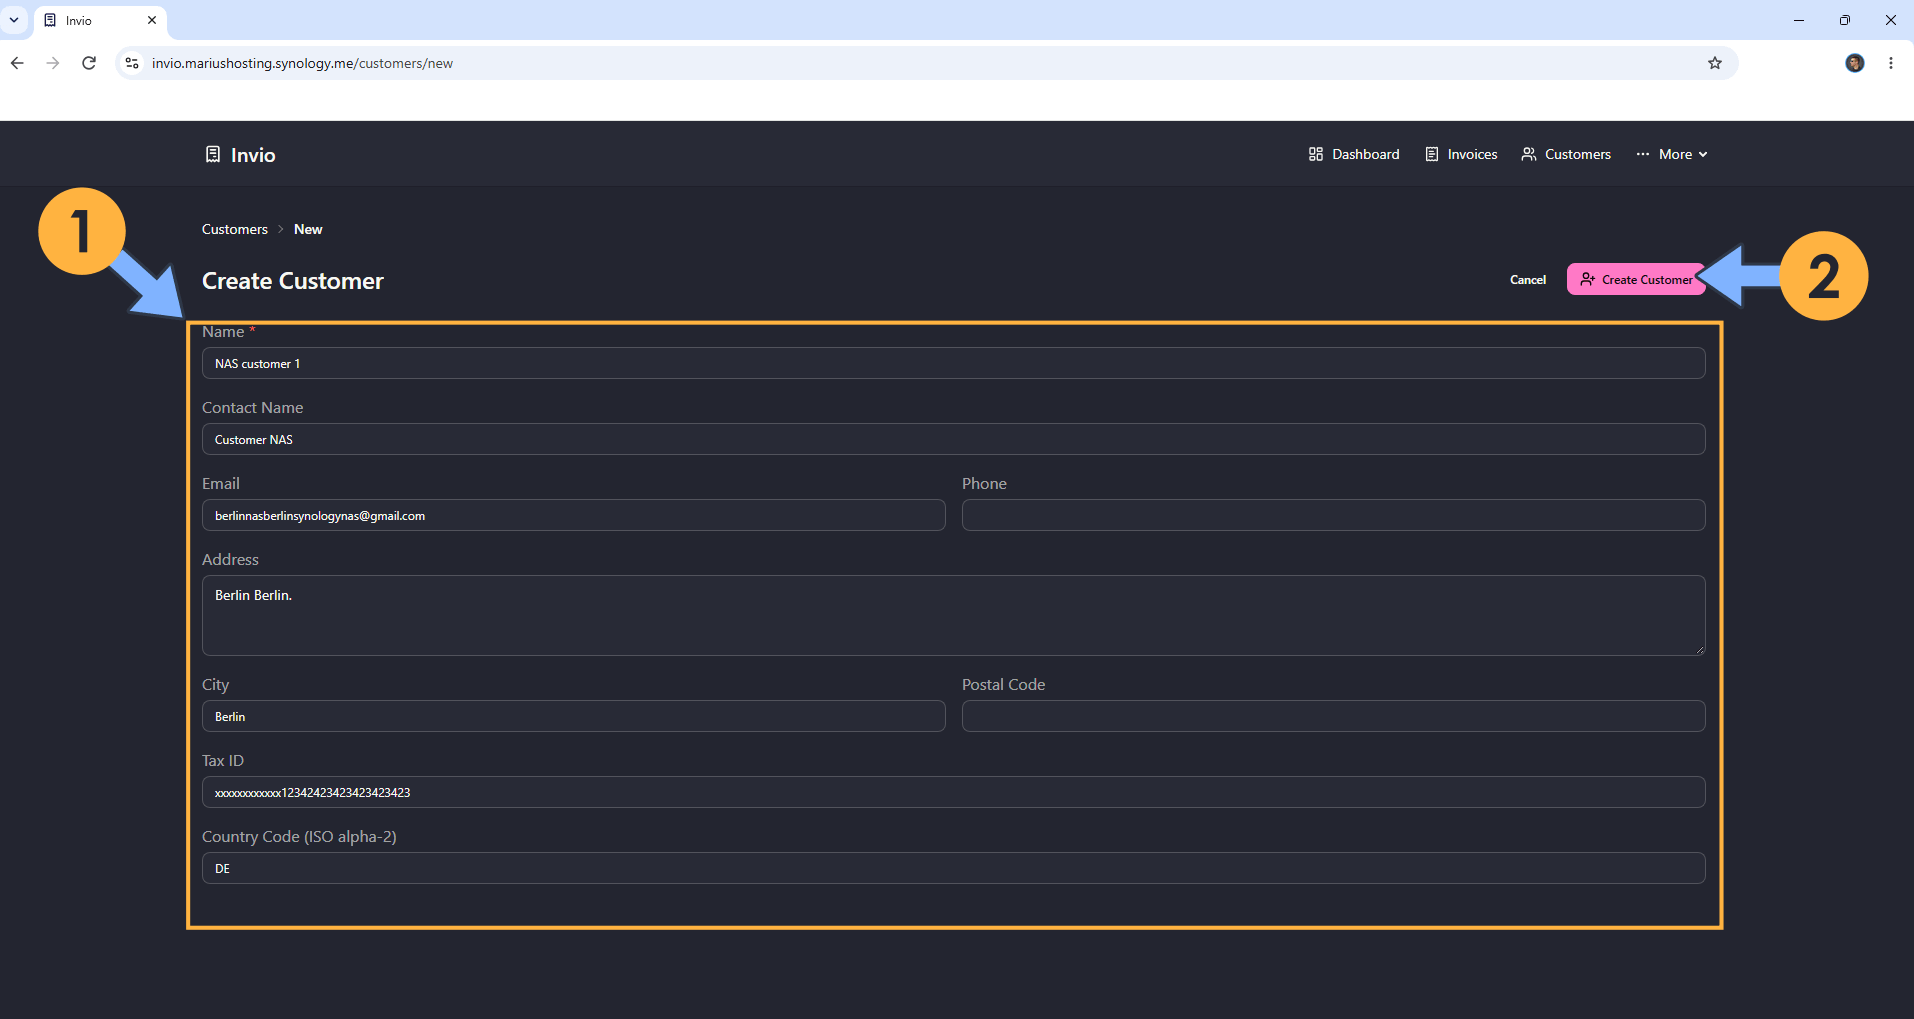This screenshot has height=1019, width=1914.
Task: Focus the Country Code field
Action: [953, 868]
